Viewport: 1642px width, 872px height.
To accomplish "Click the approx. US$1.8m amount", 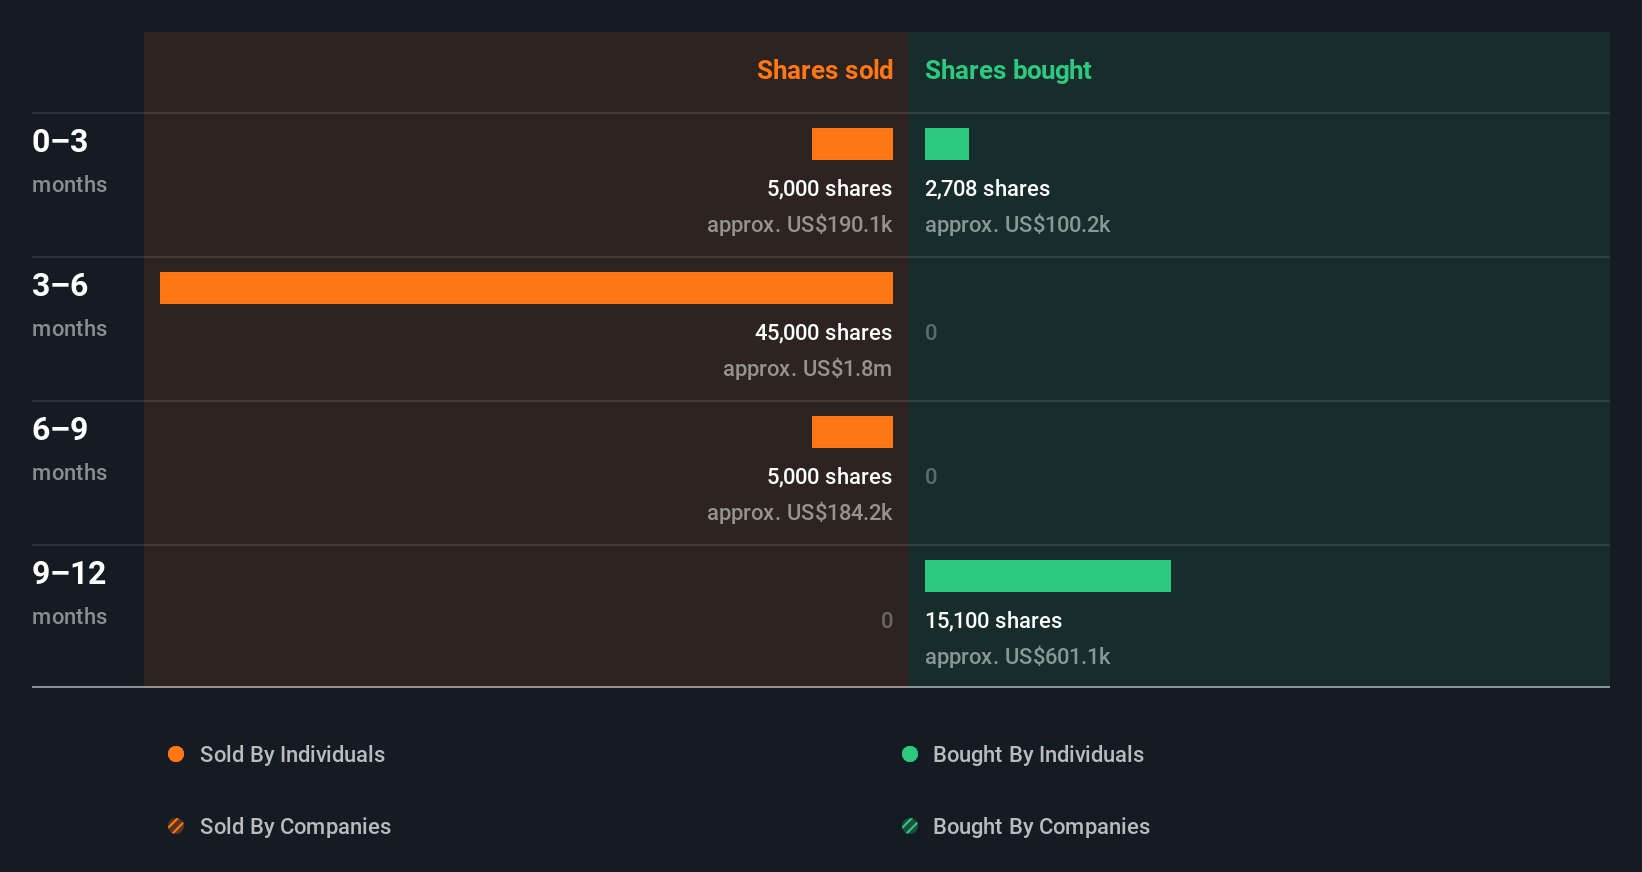I will (807, 368).
